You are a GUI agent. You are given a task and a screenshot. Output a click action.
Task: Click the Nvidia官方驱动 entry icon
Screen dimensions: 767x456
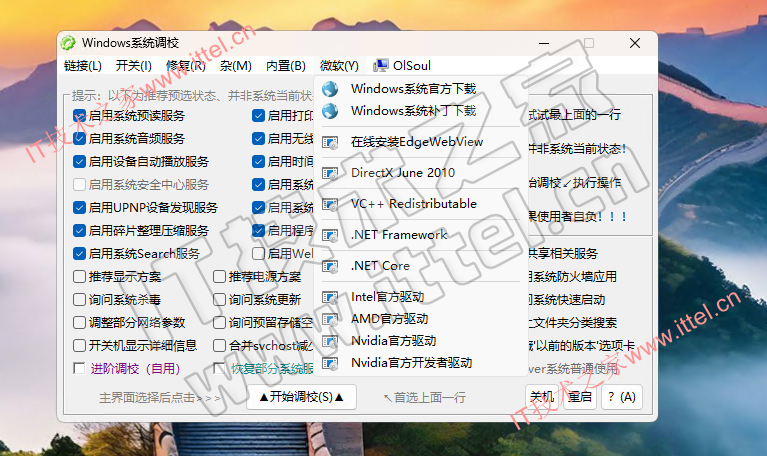[x=331, y=341]
